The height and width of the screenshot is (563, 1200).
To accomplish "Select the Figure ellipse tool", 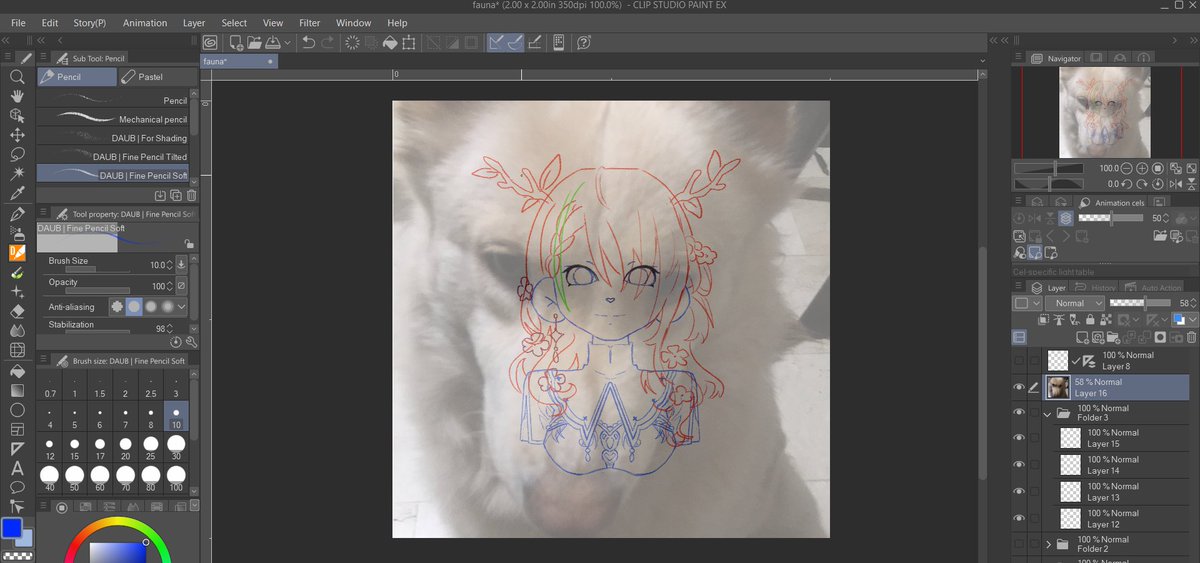I will (x=17, y=410).
